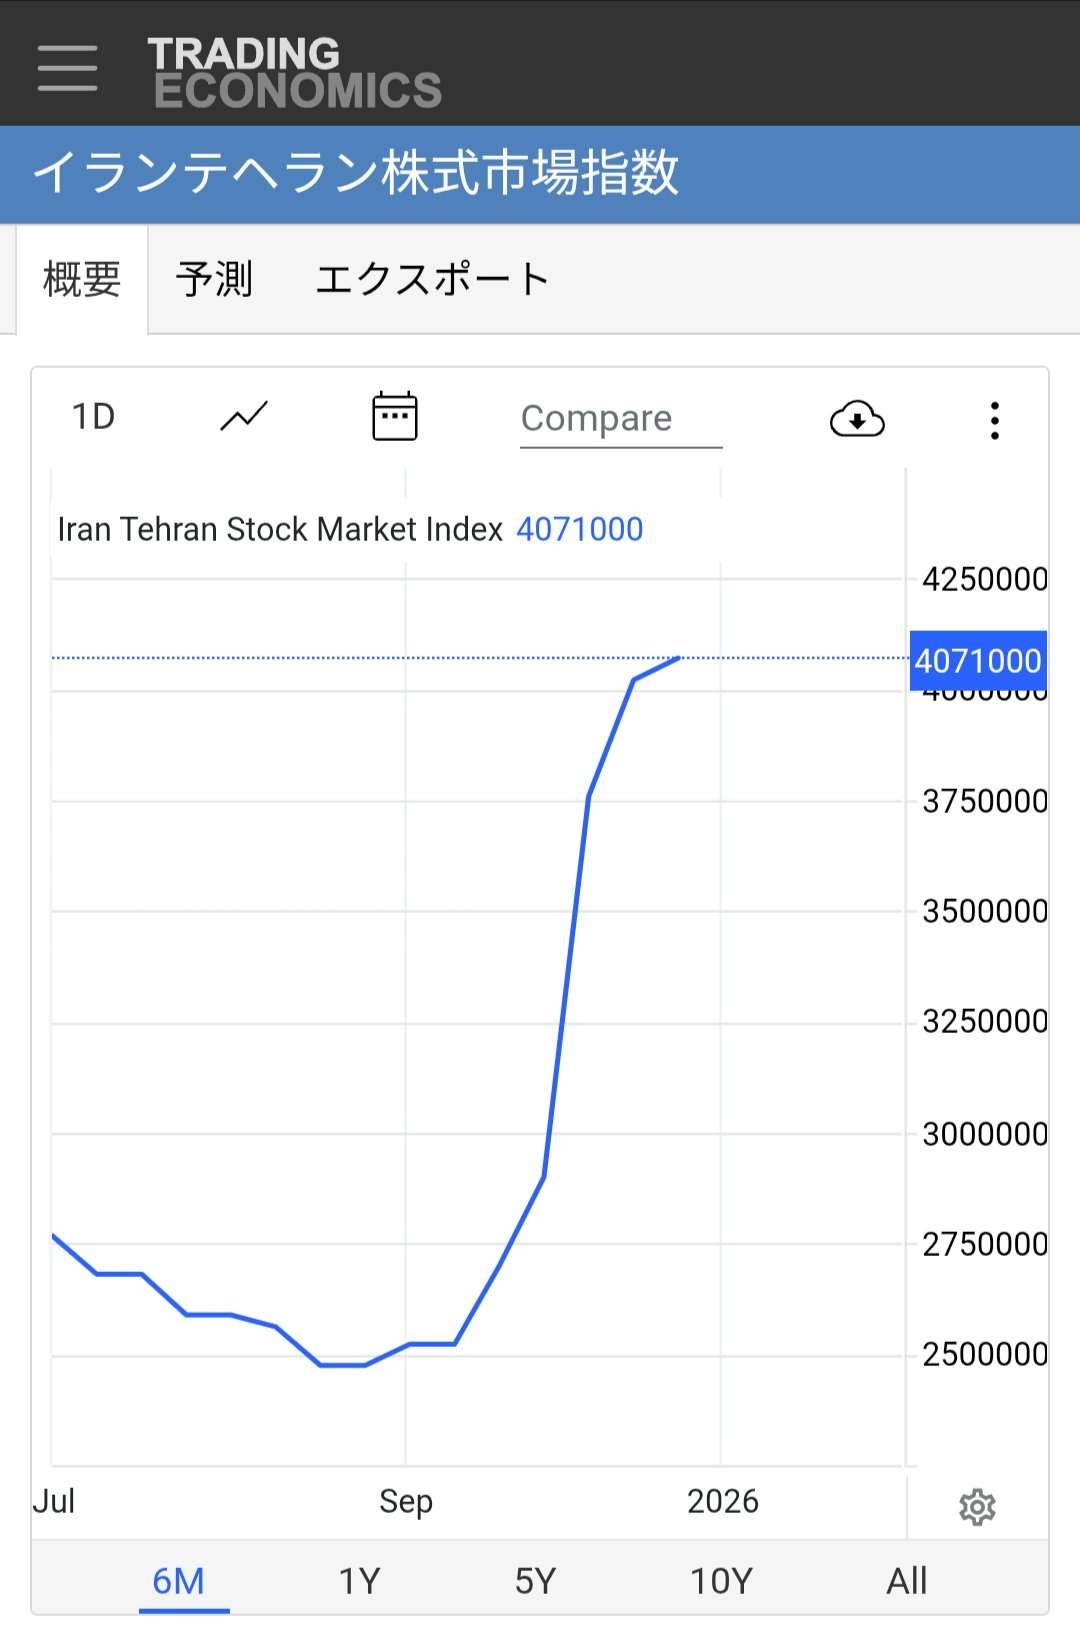
Task: Select the 5Y time range
Action: (535, 1581)
